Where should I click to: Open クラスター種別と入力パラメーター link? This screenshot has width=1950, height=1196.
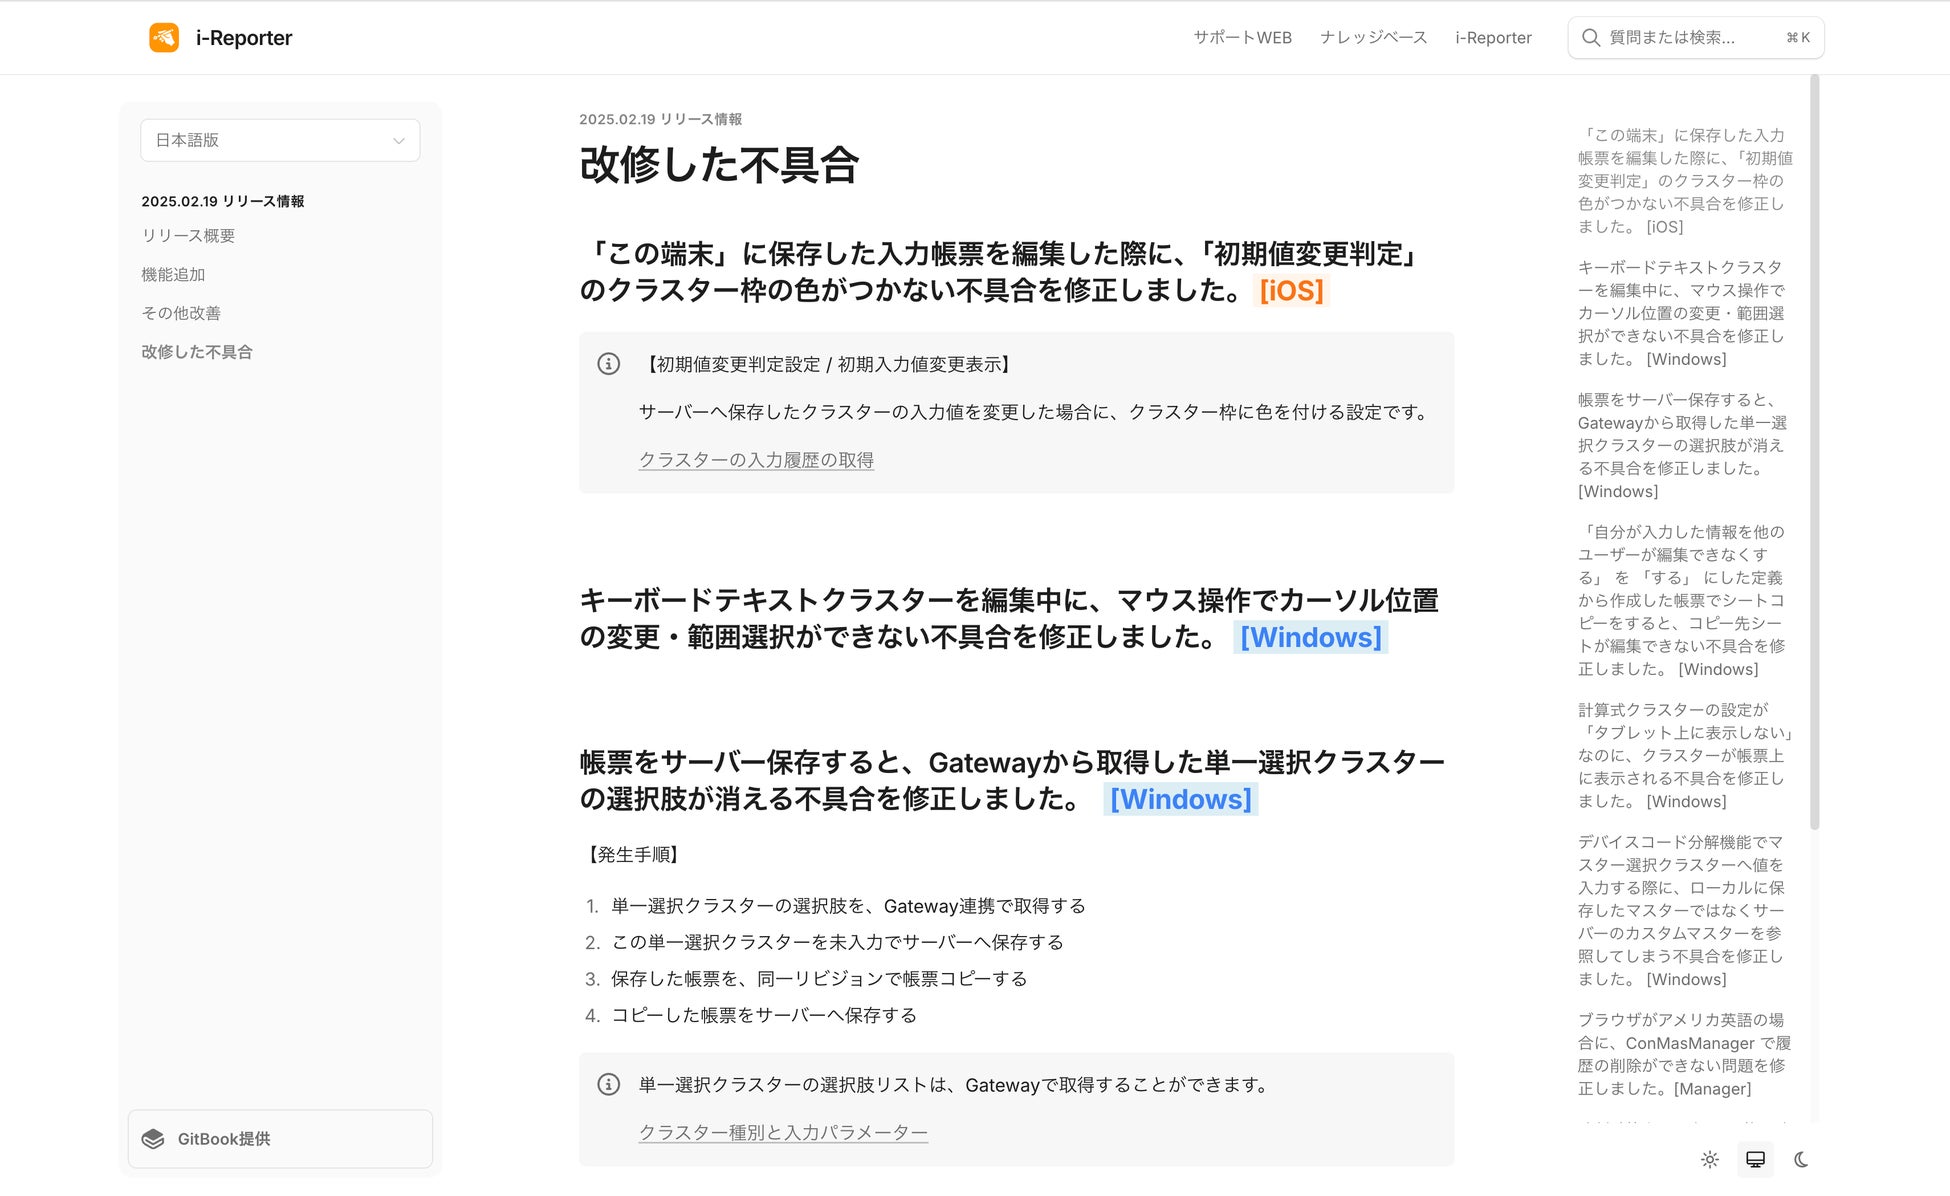[x=783, y=1132]
